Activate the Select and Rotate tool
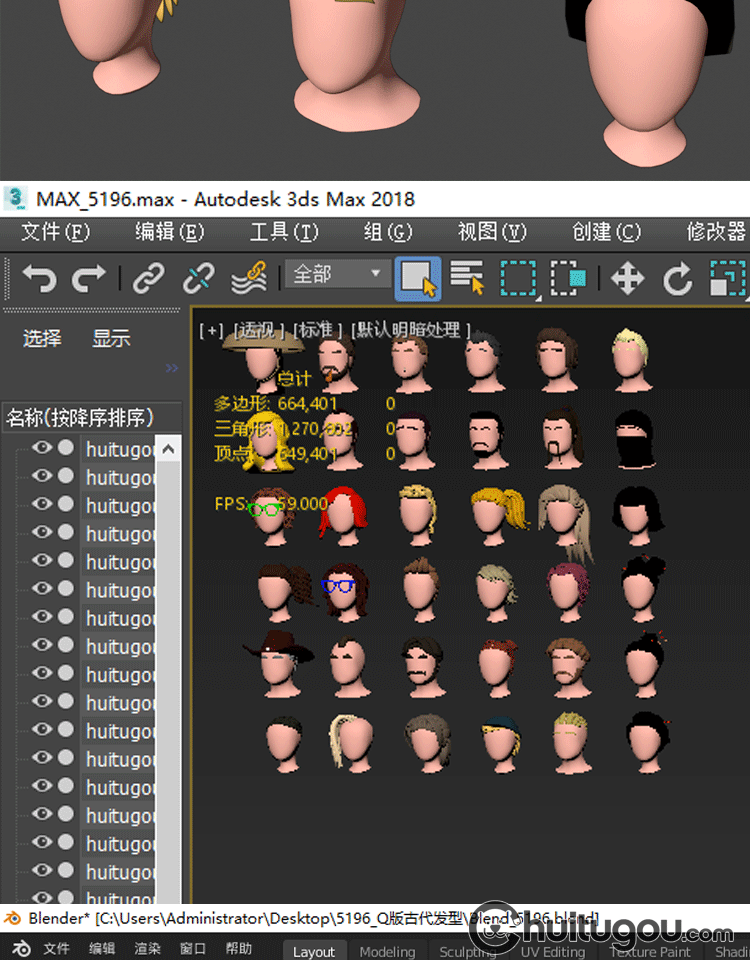This screenshot has height=960, width=750. click(x=677, y=279)
